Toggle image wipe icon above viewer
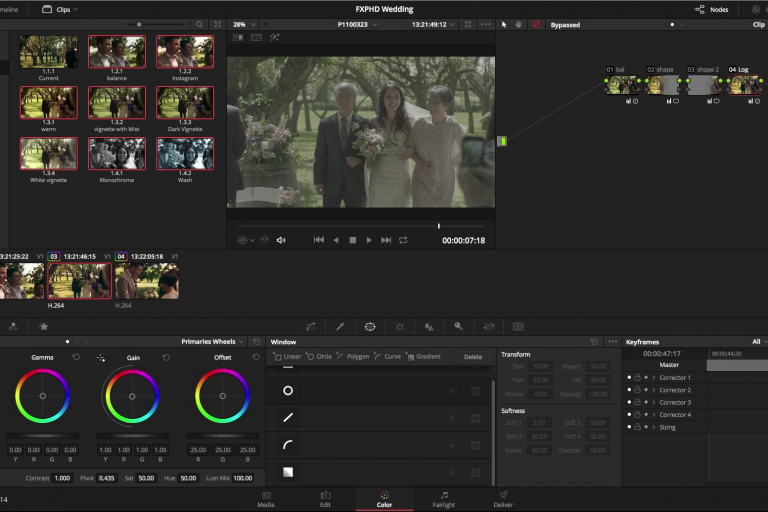The width and height of the screenshot is (768, 512). (238, 37)
